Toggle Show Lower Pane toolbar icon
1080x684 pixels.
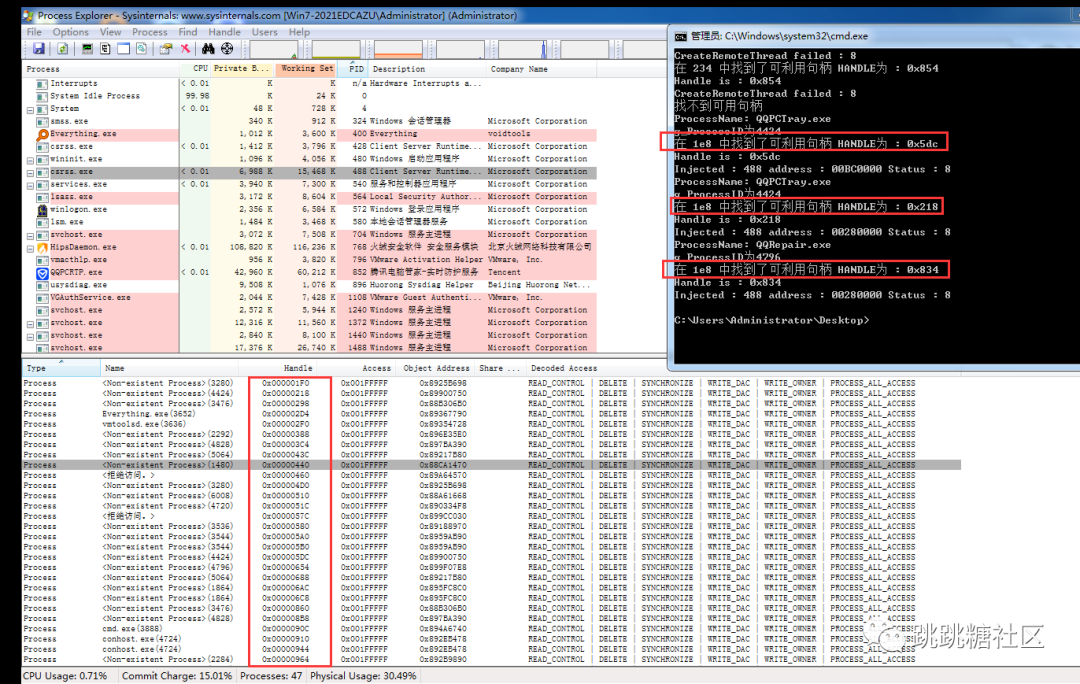pos(123,49)
